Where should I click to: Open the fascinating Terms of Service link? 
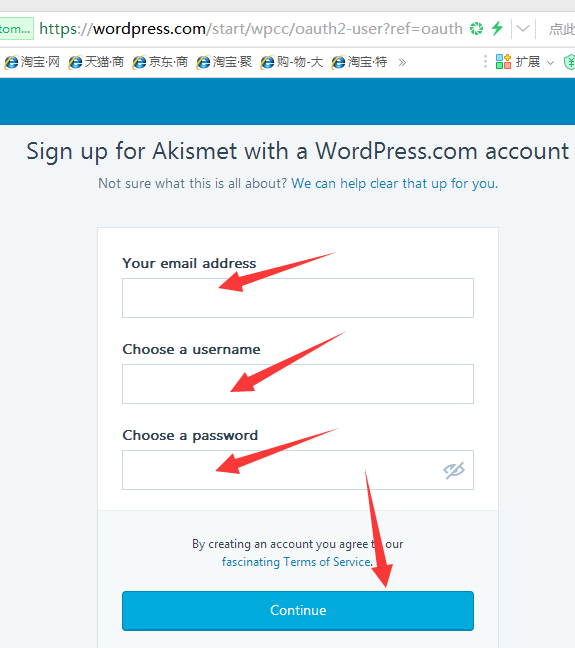297,562
